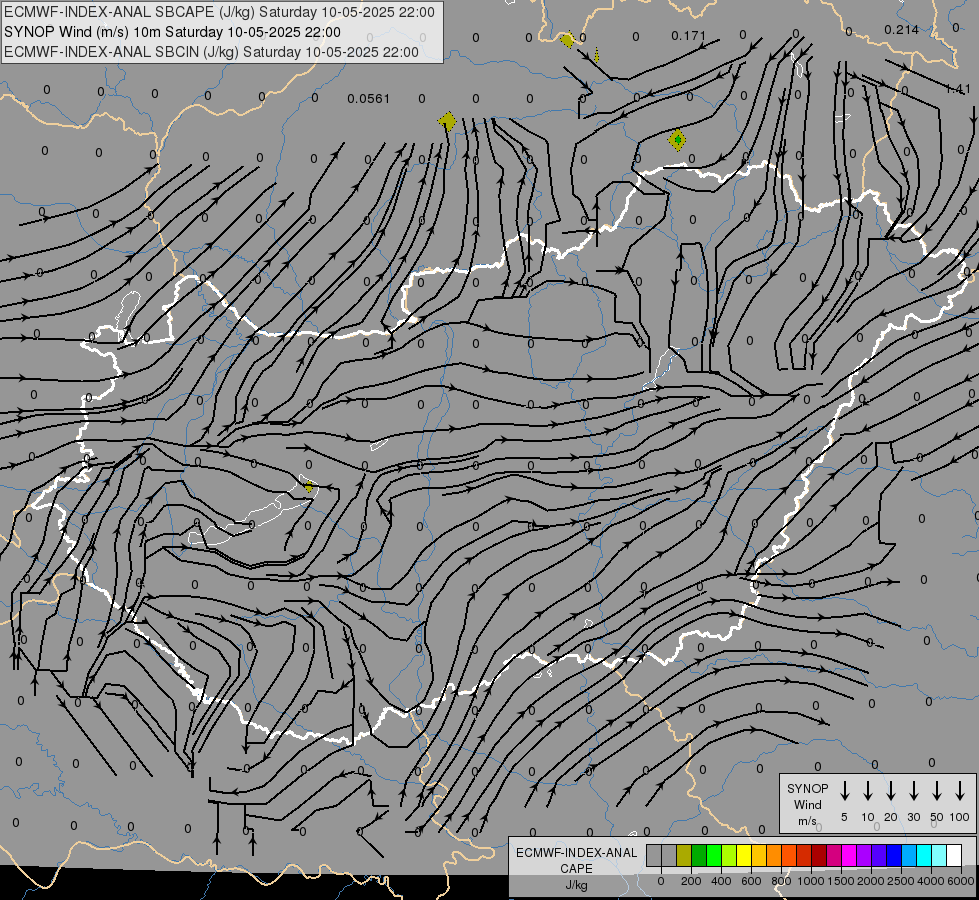This screenshot has width=979, height=900.
Task: Click the 0.214 CAPE value on map
Action: click(902, 29)
